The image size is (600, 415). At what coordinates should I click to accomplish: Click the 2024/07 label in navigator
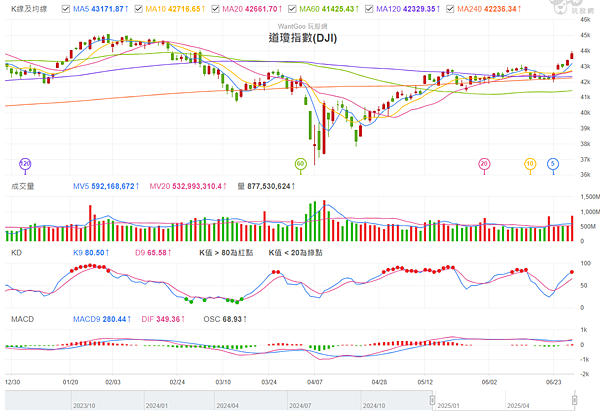tap(300, 405)
